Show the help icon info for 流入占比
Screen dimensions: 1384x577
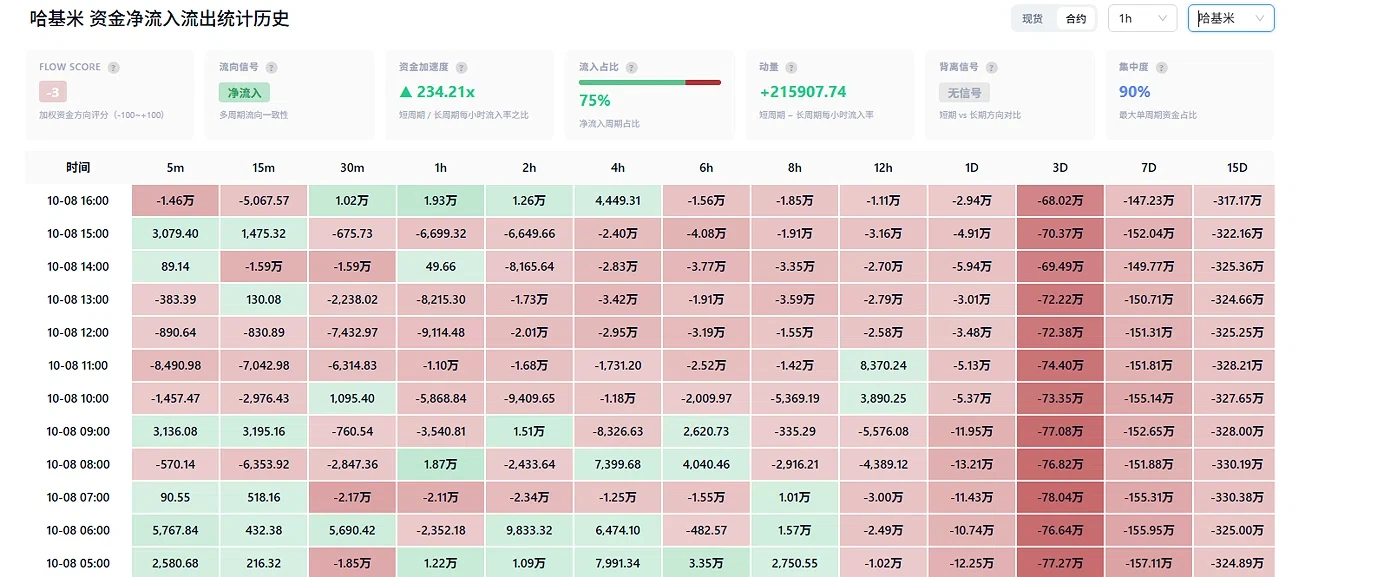click(632, 68)
